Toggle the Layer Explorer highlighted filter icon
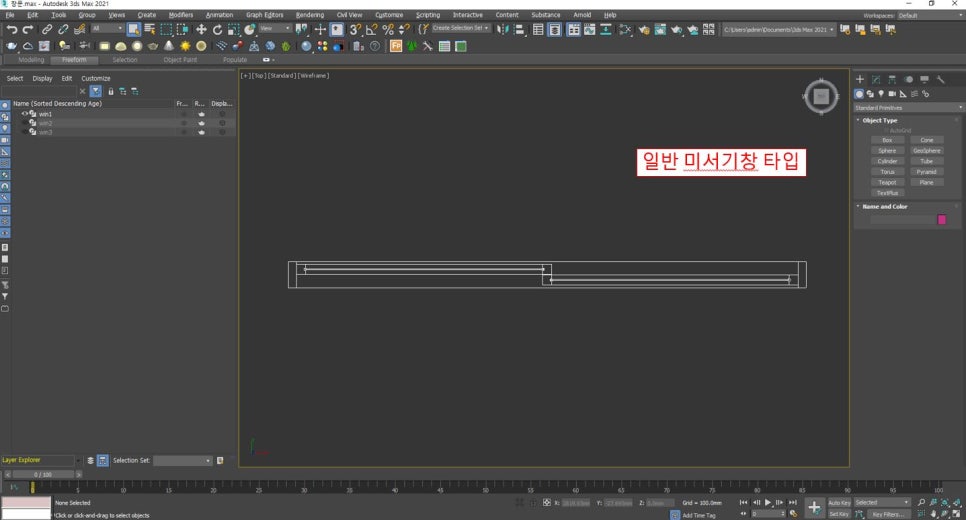Viewport: 966px width, 520px height. 96,91
